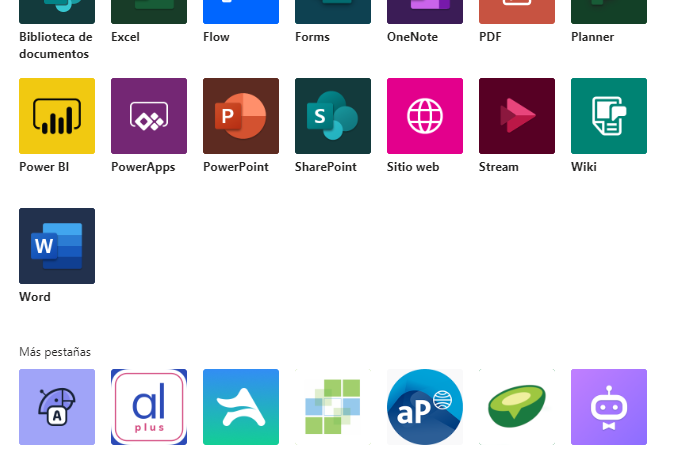Pick the teal wave-shaped A app icon
Screen dimensions: 676x450
click(x=241, y=407)
